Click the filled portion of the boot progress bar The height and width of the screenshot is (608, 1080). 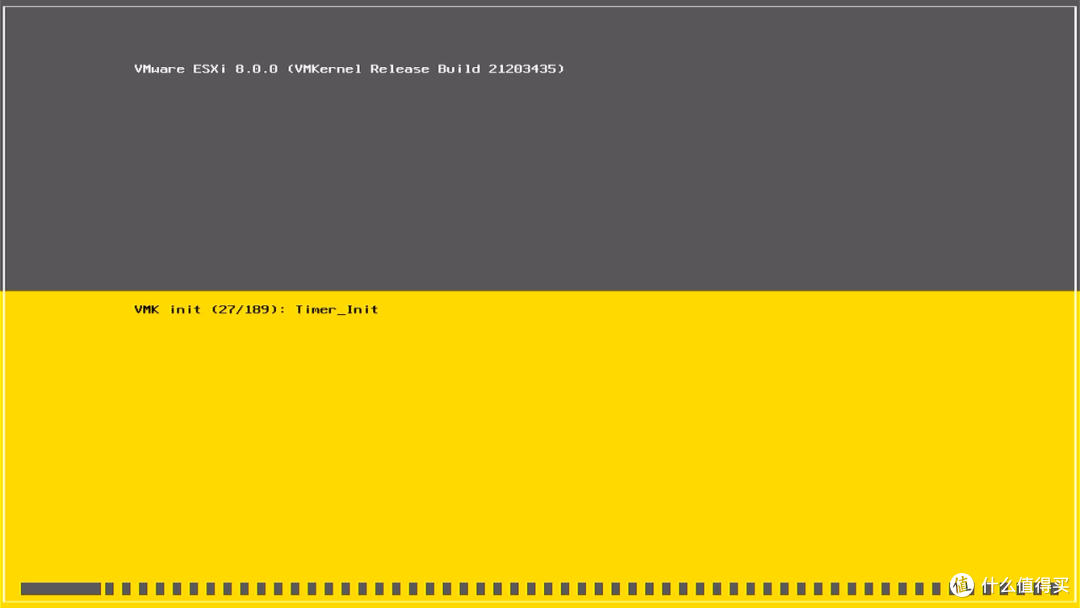coord(60,589)
